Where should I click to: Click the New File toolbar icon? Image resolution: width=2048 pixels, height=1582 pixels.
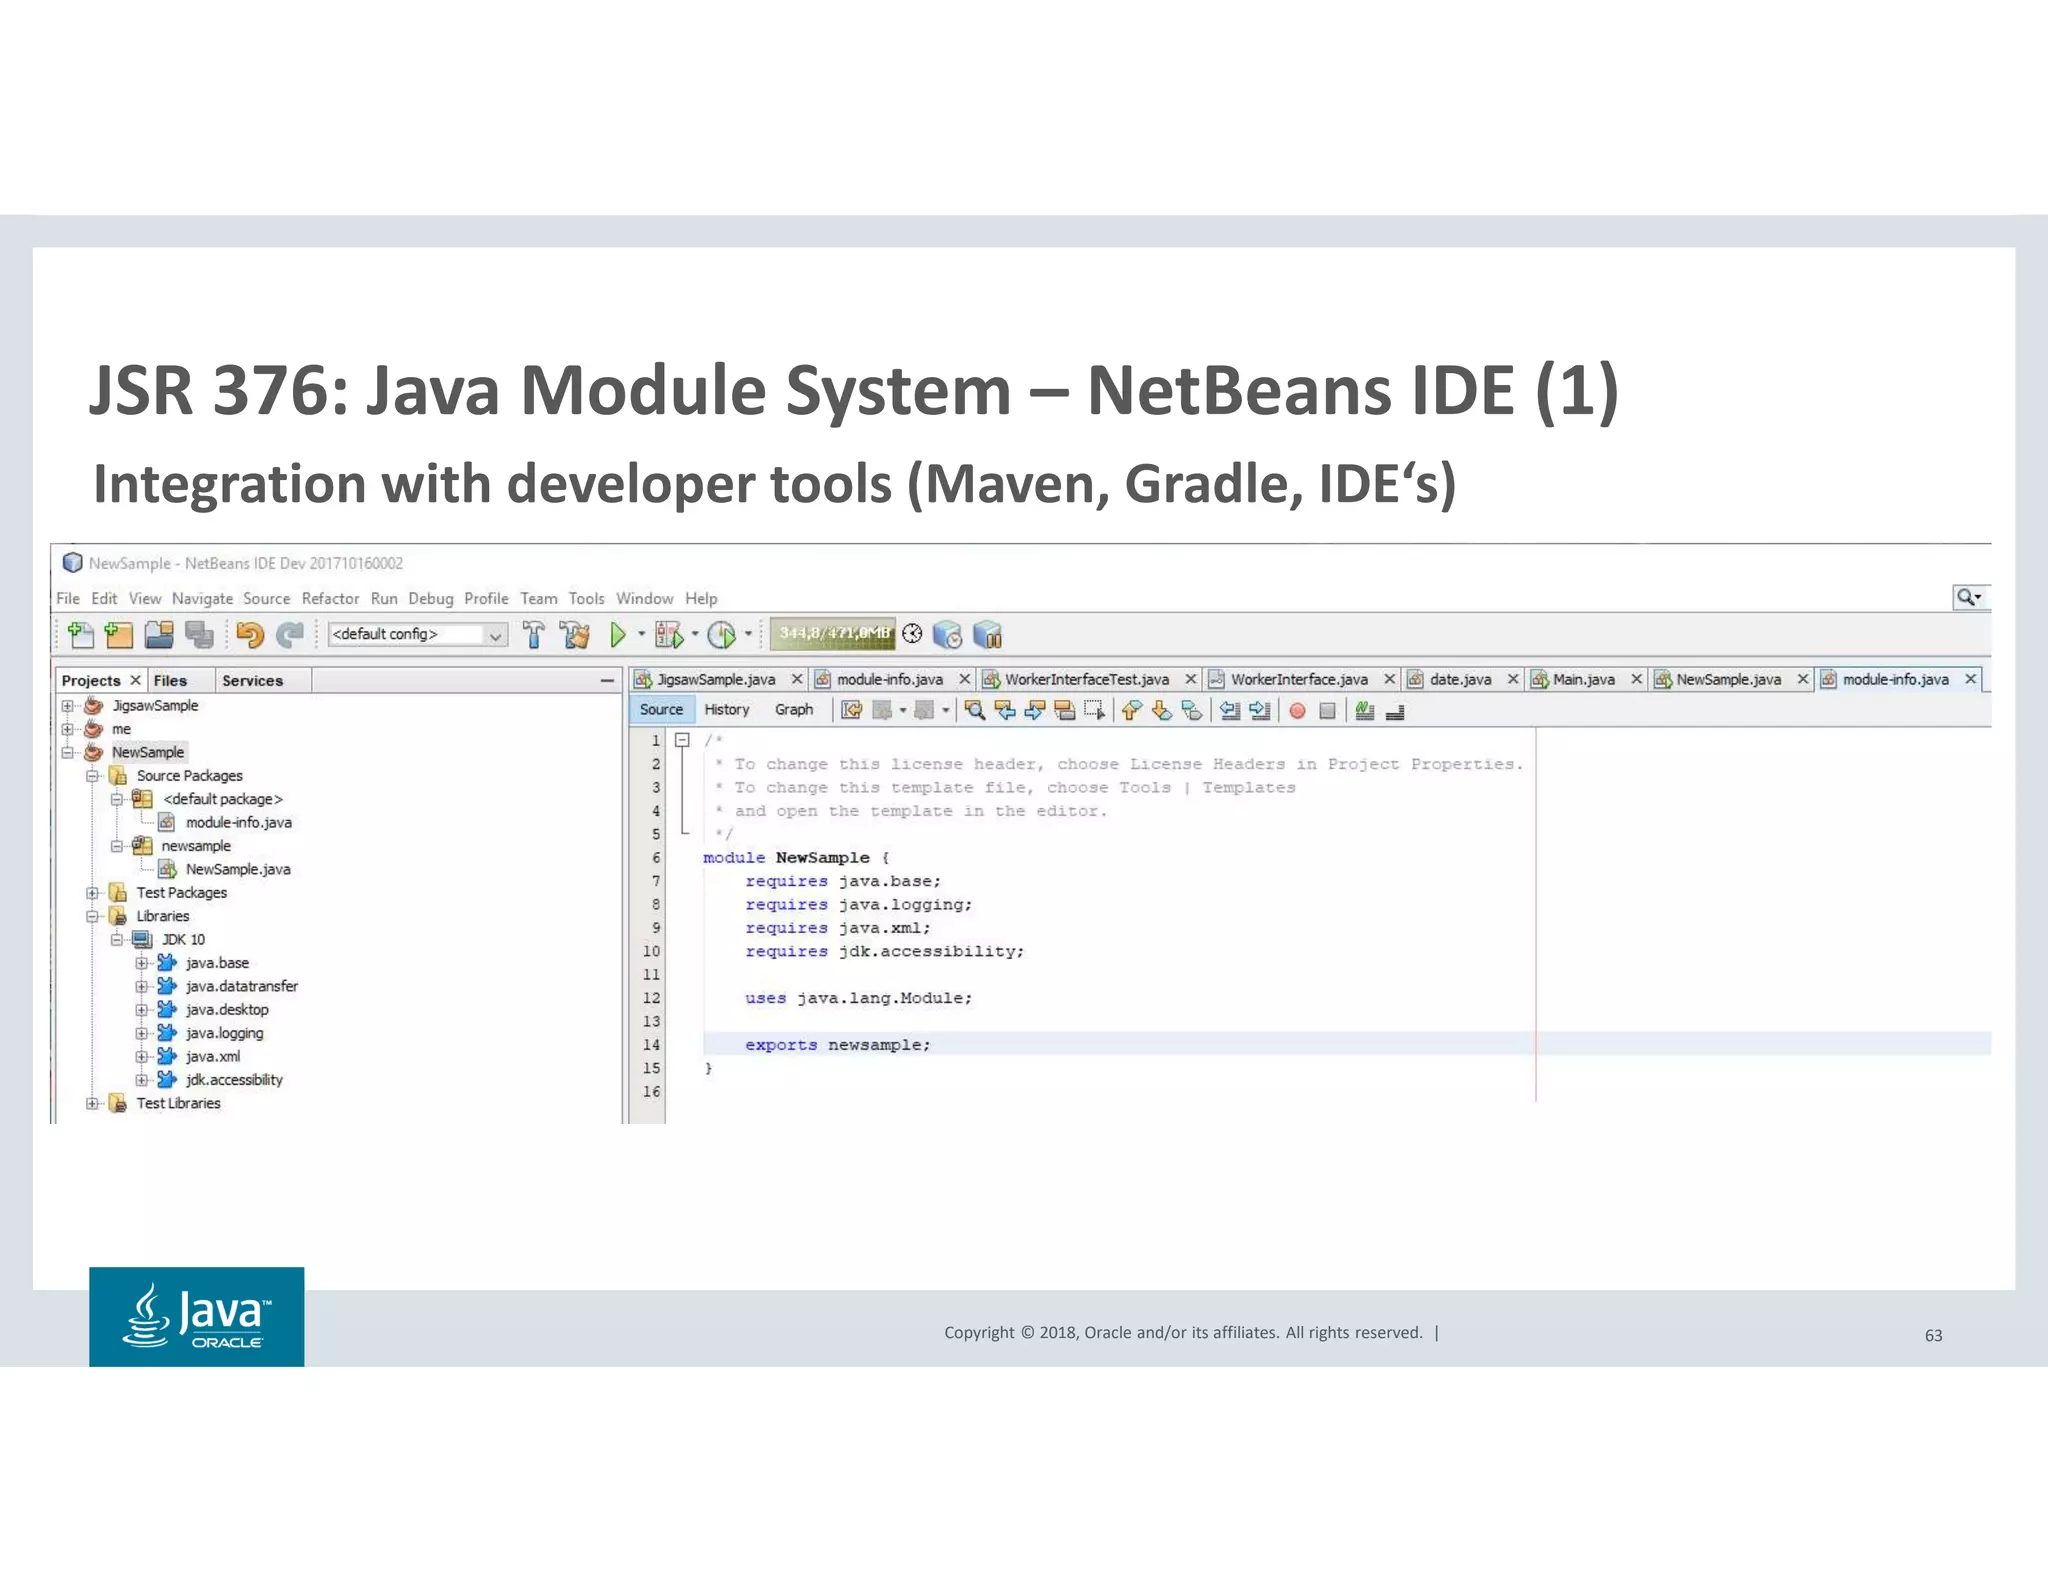(x=80, y=634)
